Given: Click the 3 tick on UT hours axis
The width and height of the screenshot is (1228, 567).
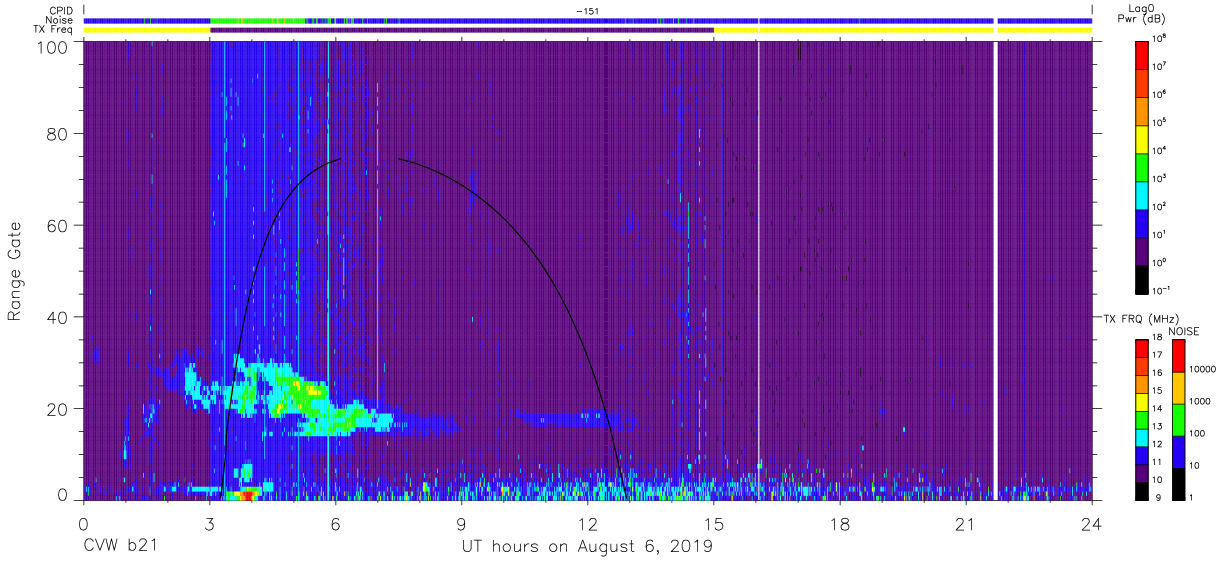Looking at the screenshot, I should [x=209, y=524].
